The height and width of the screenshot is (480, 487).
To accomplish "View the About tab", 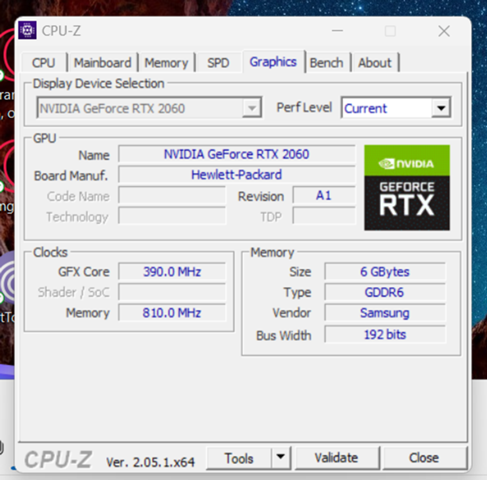I will tap(375, 63).
